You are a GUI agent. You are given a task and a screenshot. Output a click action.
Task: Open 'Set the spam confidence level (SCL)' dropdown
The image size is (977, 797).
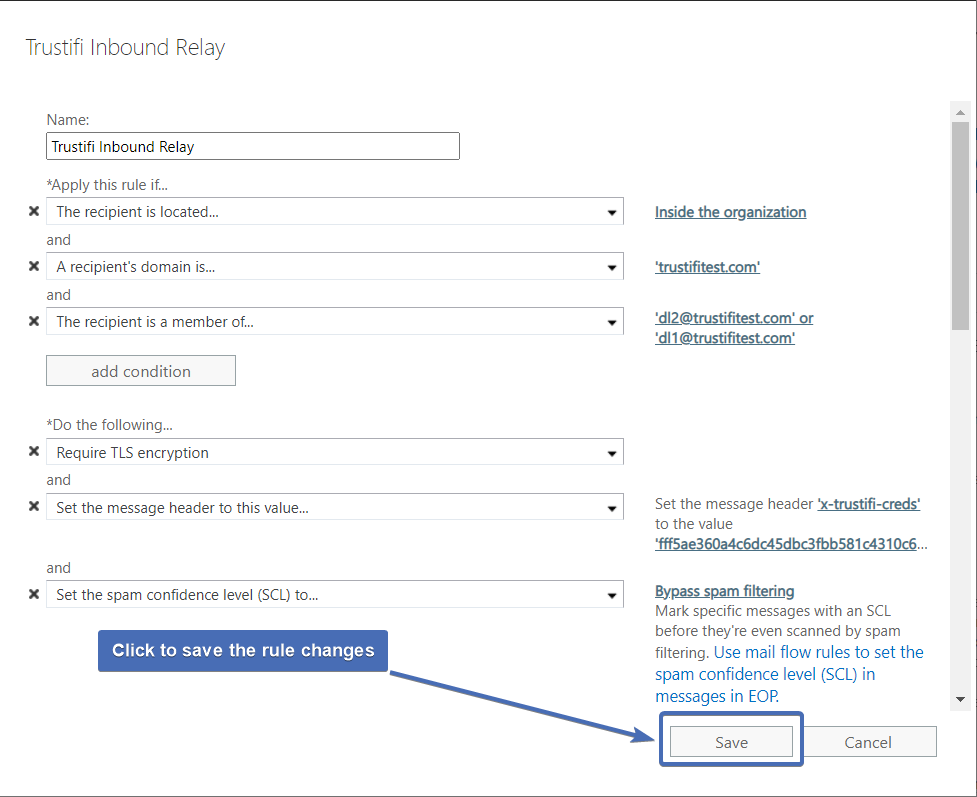click(x=335, y=594)
